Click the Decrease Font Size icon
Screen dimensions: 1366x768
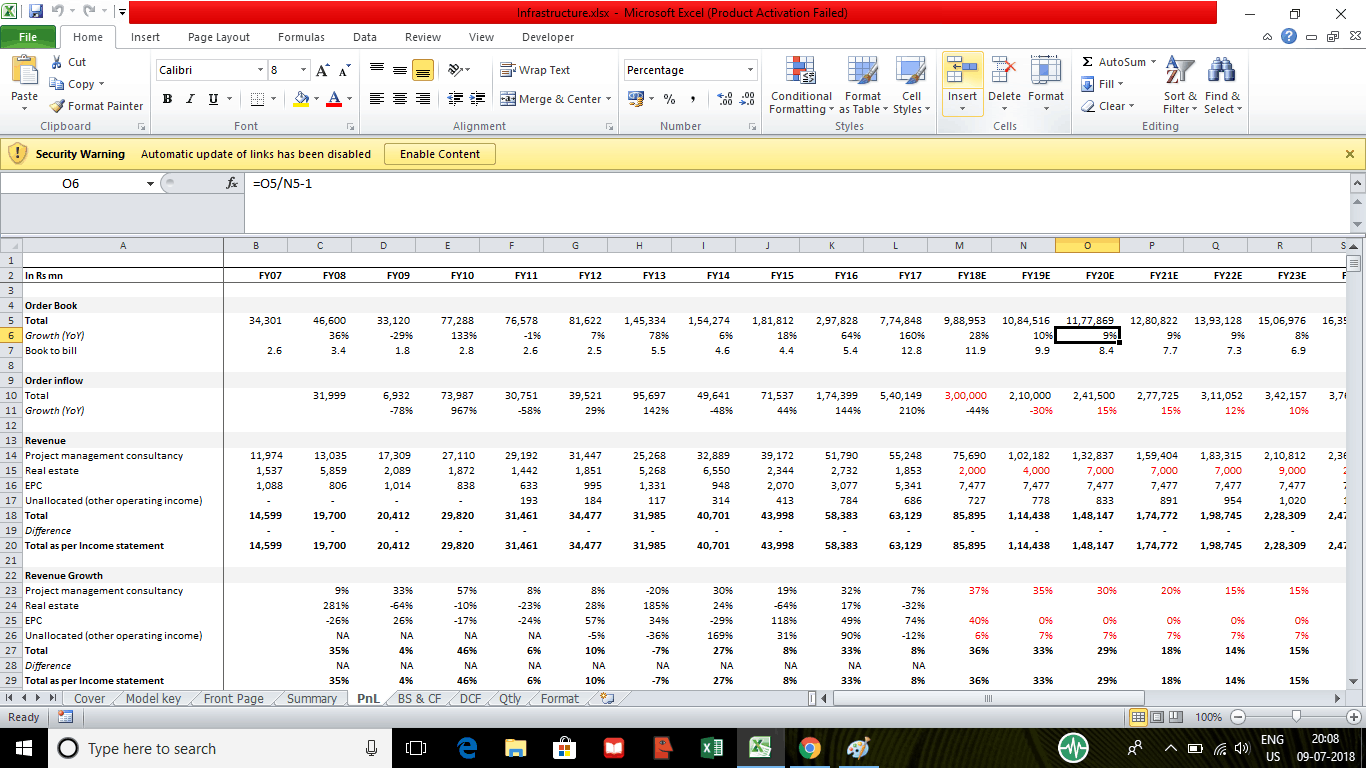coord(345,70)
